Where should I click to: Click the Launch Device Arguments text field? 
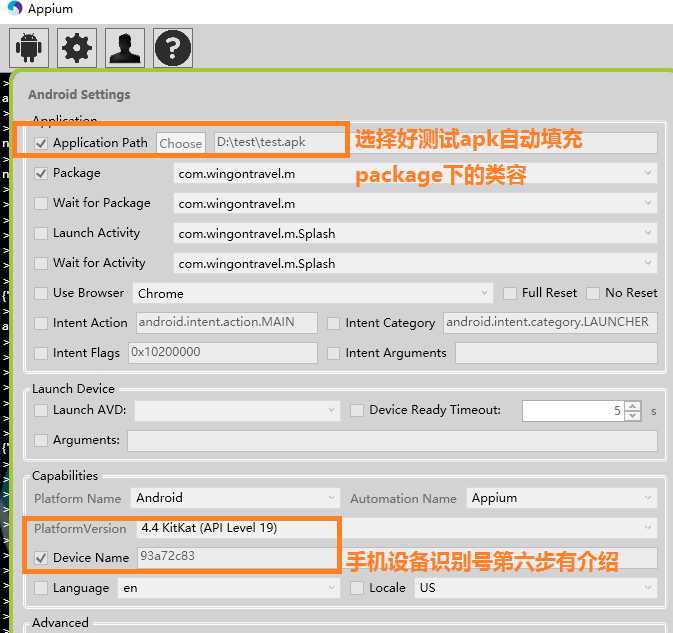pyautogui.click(x=392, y=441)
